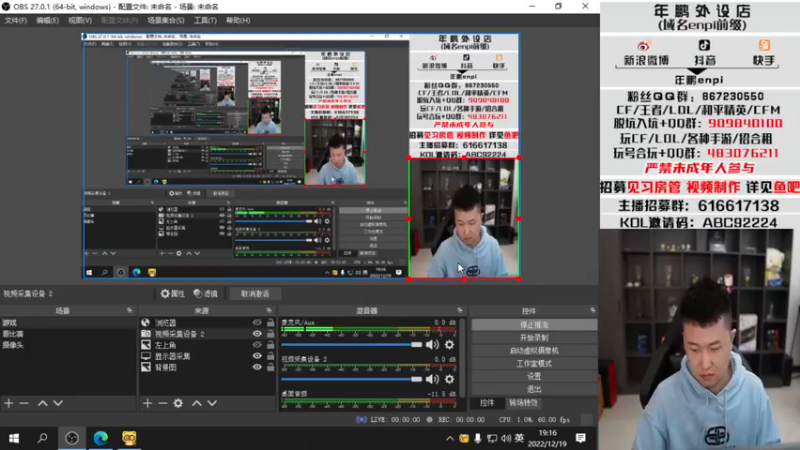Open source properties gear below sources list
Screen dimensions: 800x450
178,403
